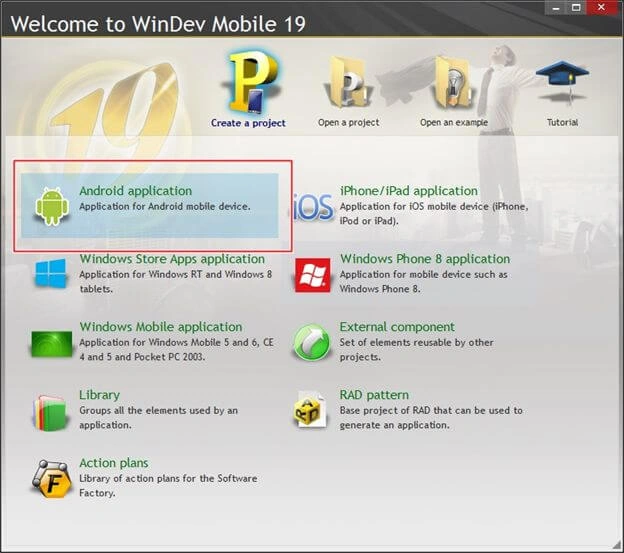This screenshot has width=624, height=553.
Task: Click the text 'Application for mobile device such as'
Action: tap(423, 275)
